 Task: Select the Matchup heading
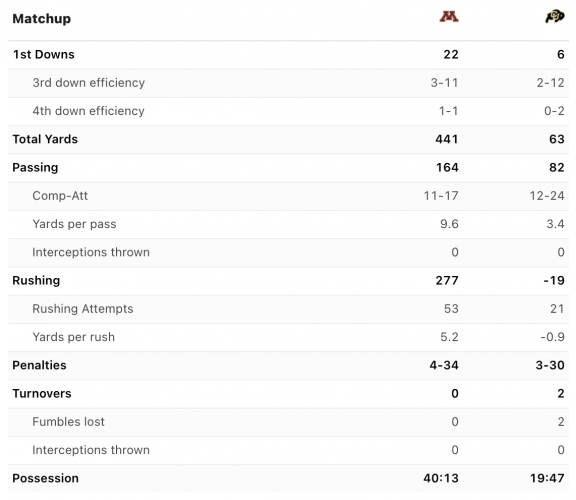pyautogui.click(x=42, y=19)
